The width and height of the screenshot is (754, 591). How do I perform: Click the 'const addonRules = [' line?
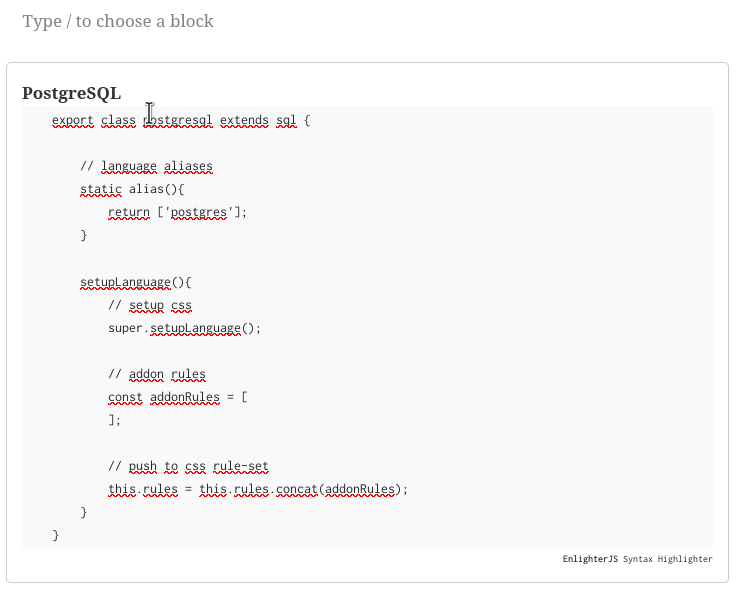pyautogui.click(x=177, y=398)
